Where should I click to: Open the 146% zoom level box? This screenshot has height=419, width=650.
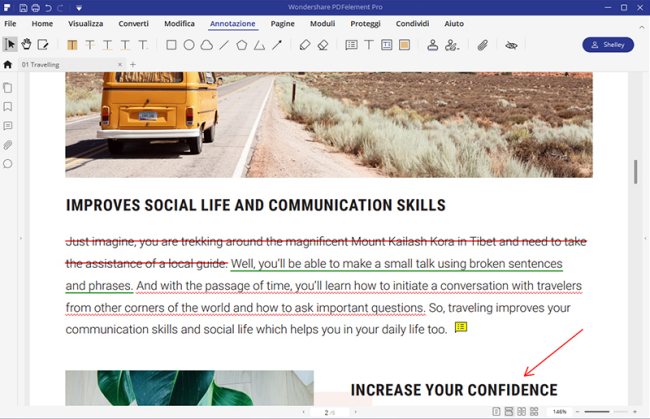point(560,412)
